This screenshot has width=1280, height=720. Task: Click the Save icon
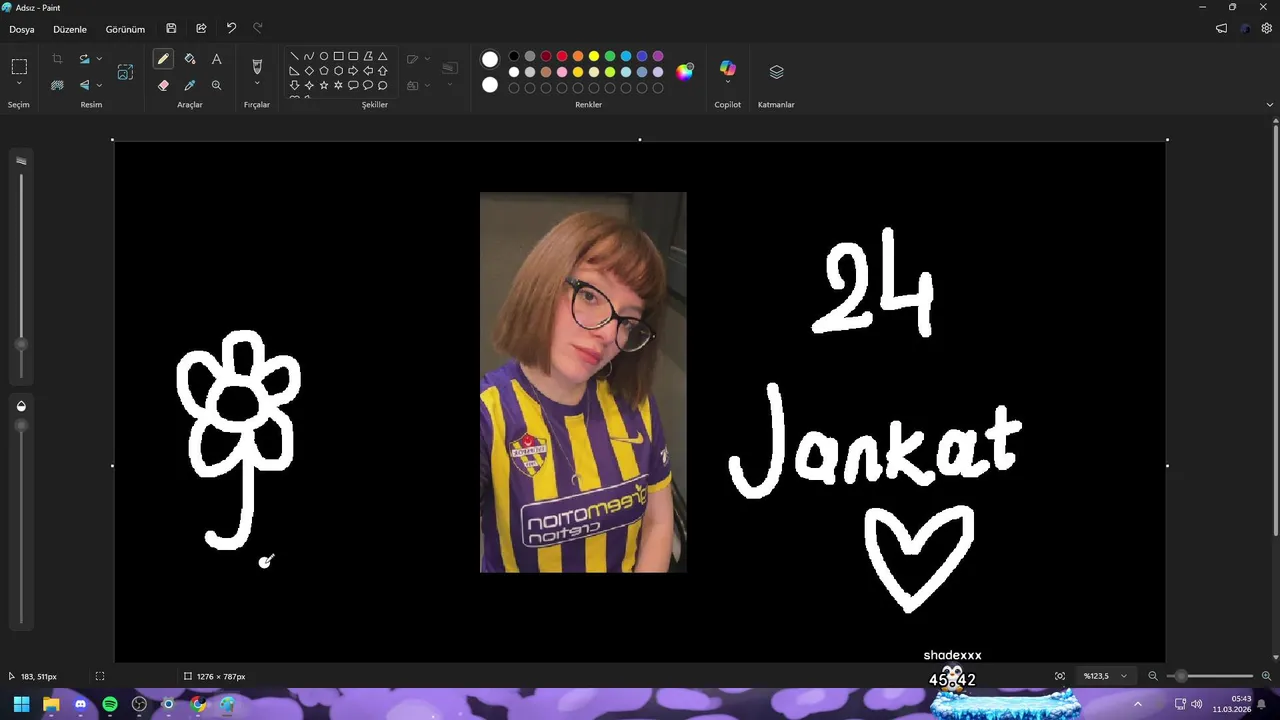coord(171,29)
